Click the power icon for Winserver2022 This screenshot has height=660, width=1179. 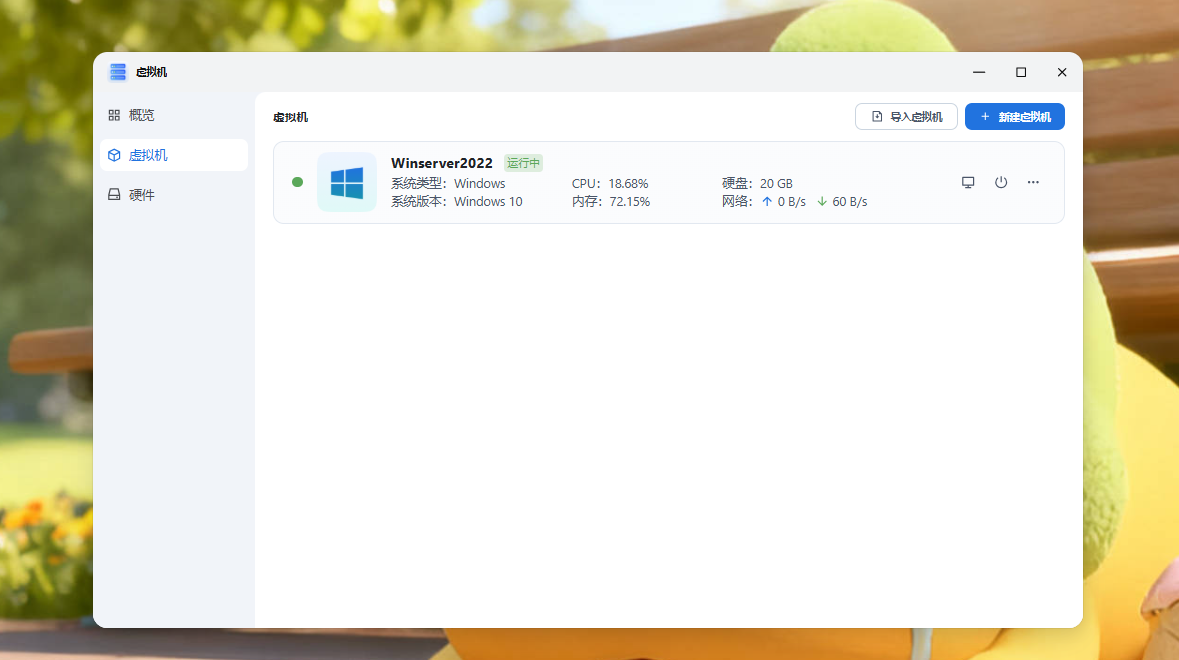point(1001,183)
